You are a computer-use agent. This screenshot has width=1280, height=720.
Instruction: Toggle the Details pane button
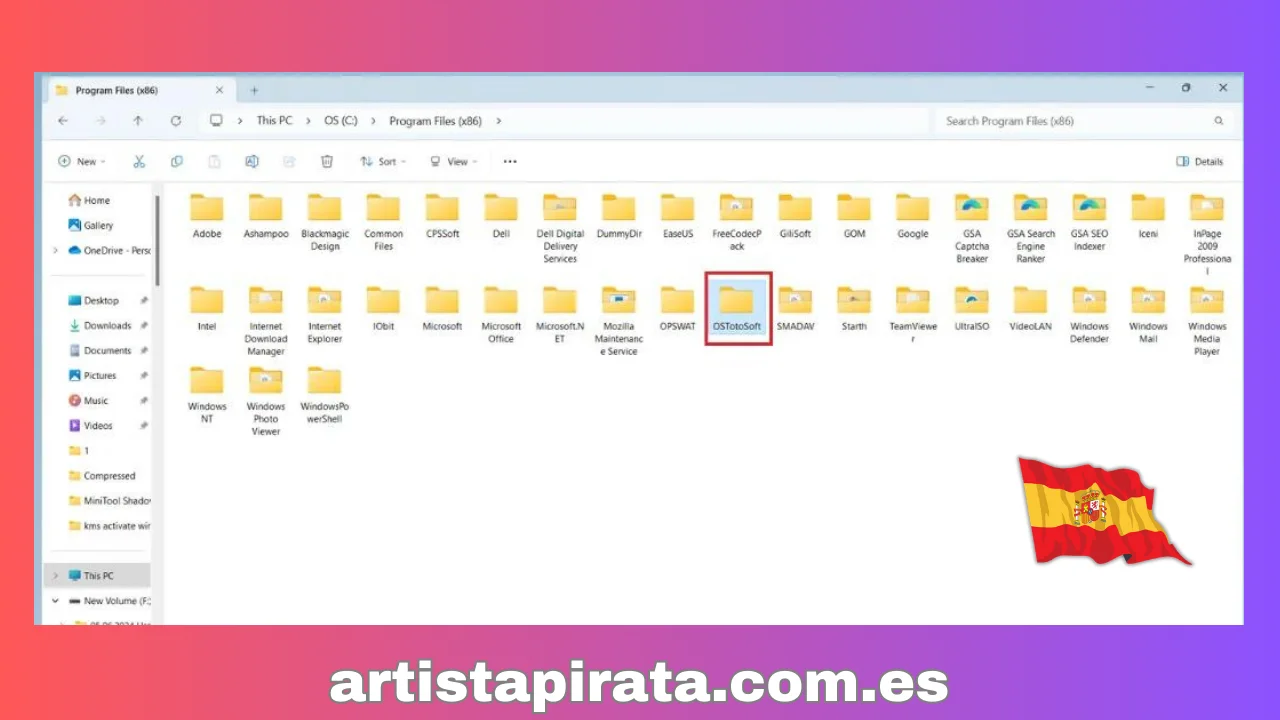1200,161
